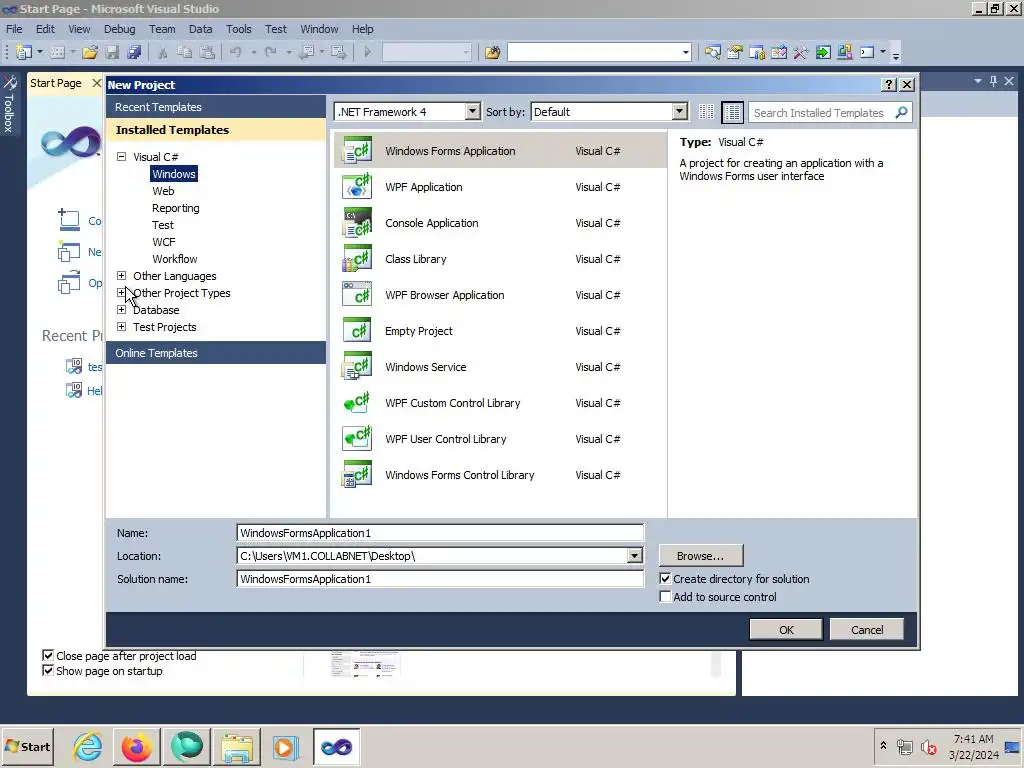Select the Class Library template icon
The image size is (1024, 768).
[x=357, y=259]
